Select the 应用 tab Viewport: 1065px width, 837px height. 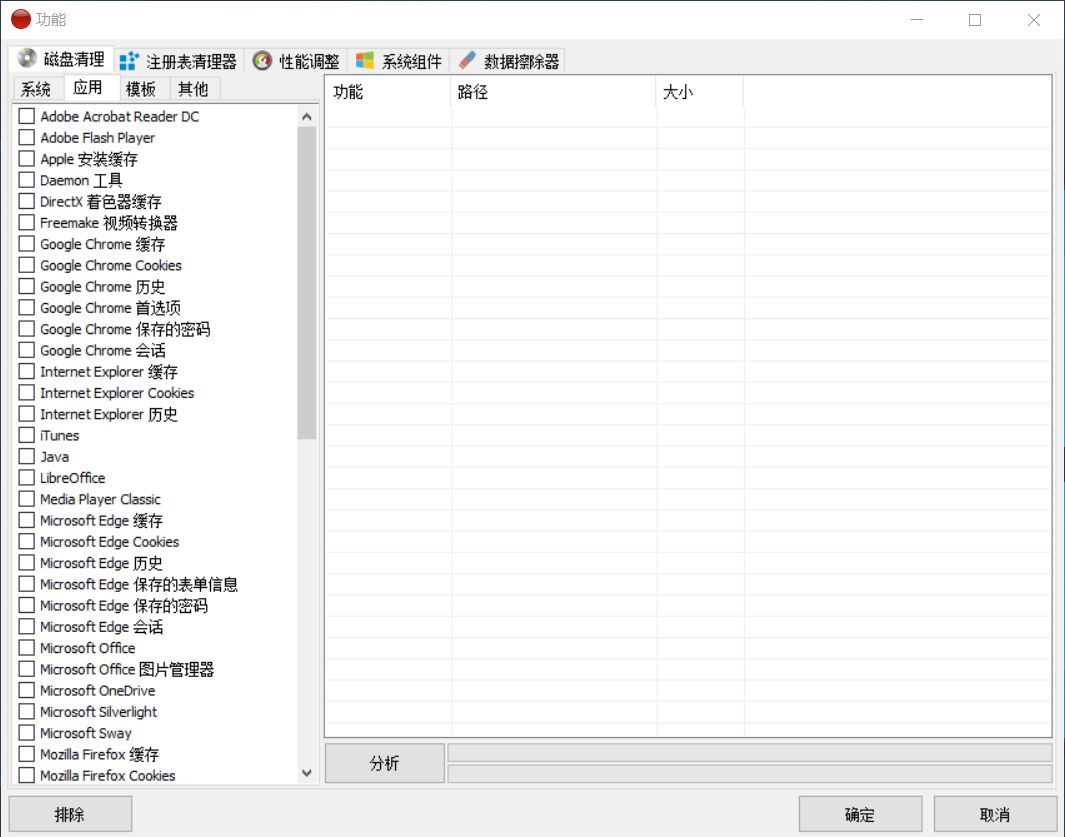pyautogui.click(x=90, y=88)
